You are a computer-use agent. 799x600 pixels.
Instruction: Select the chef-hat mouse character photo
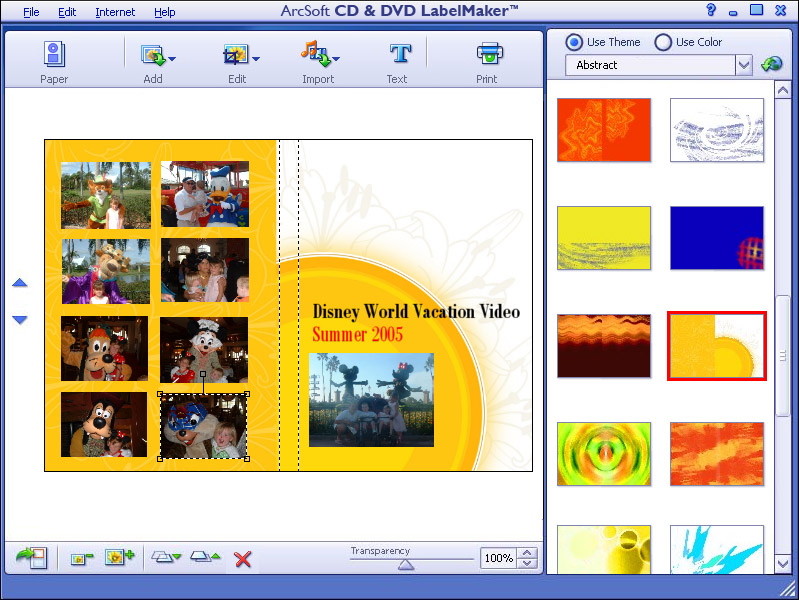(204, 350)
